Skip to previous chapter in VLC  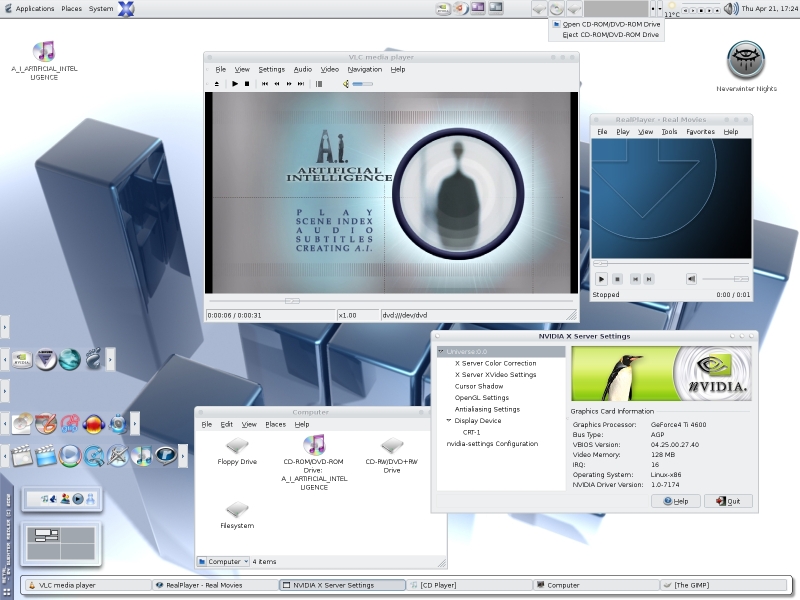tap(265, 84)
